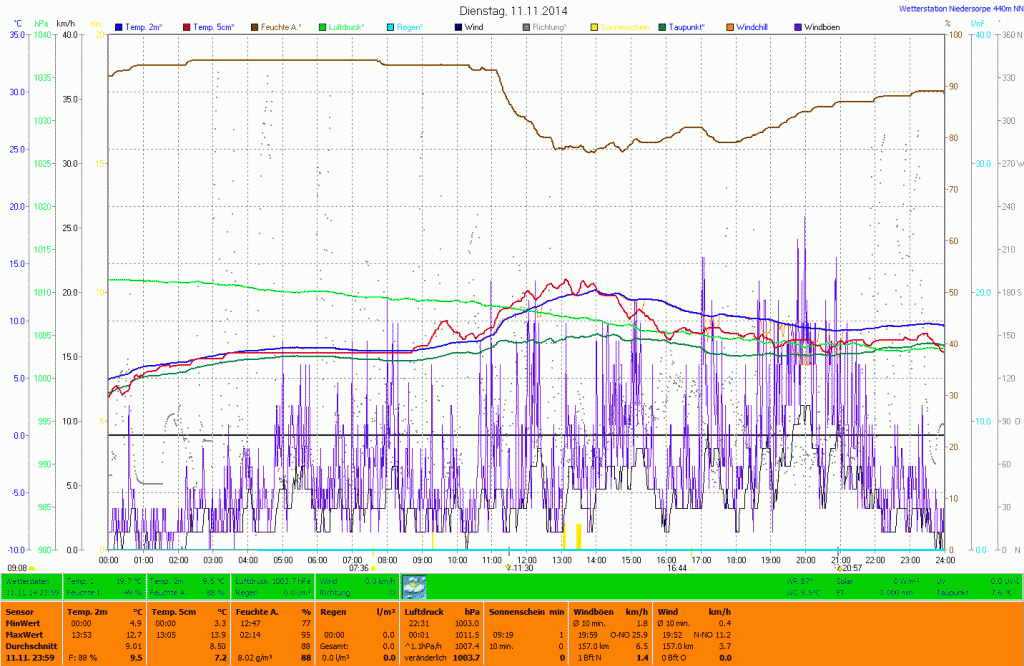
Task: Click the weather condition icon in green bar
Action: coord(414,586)
